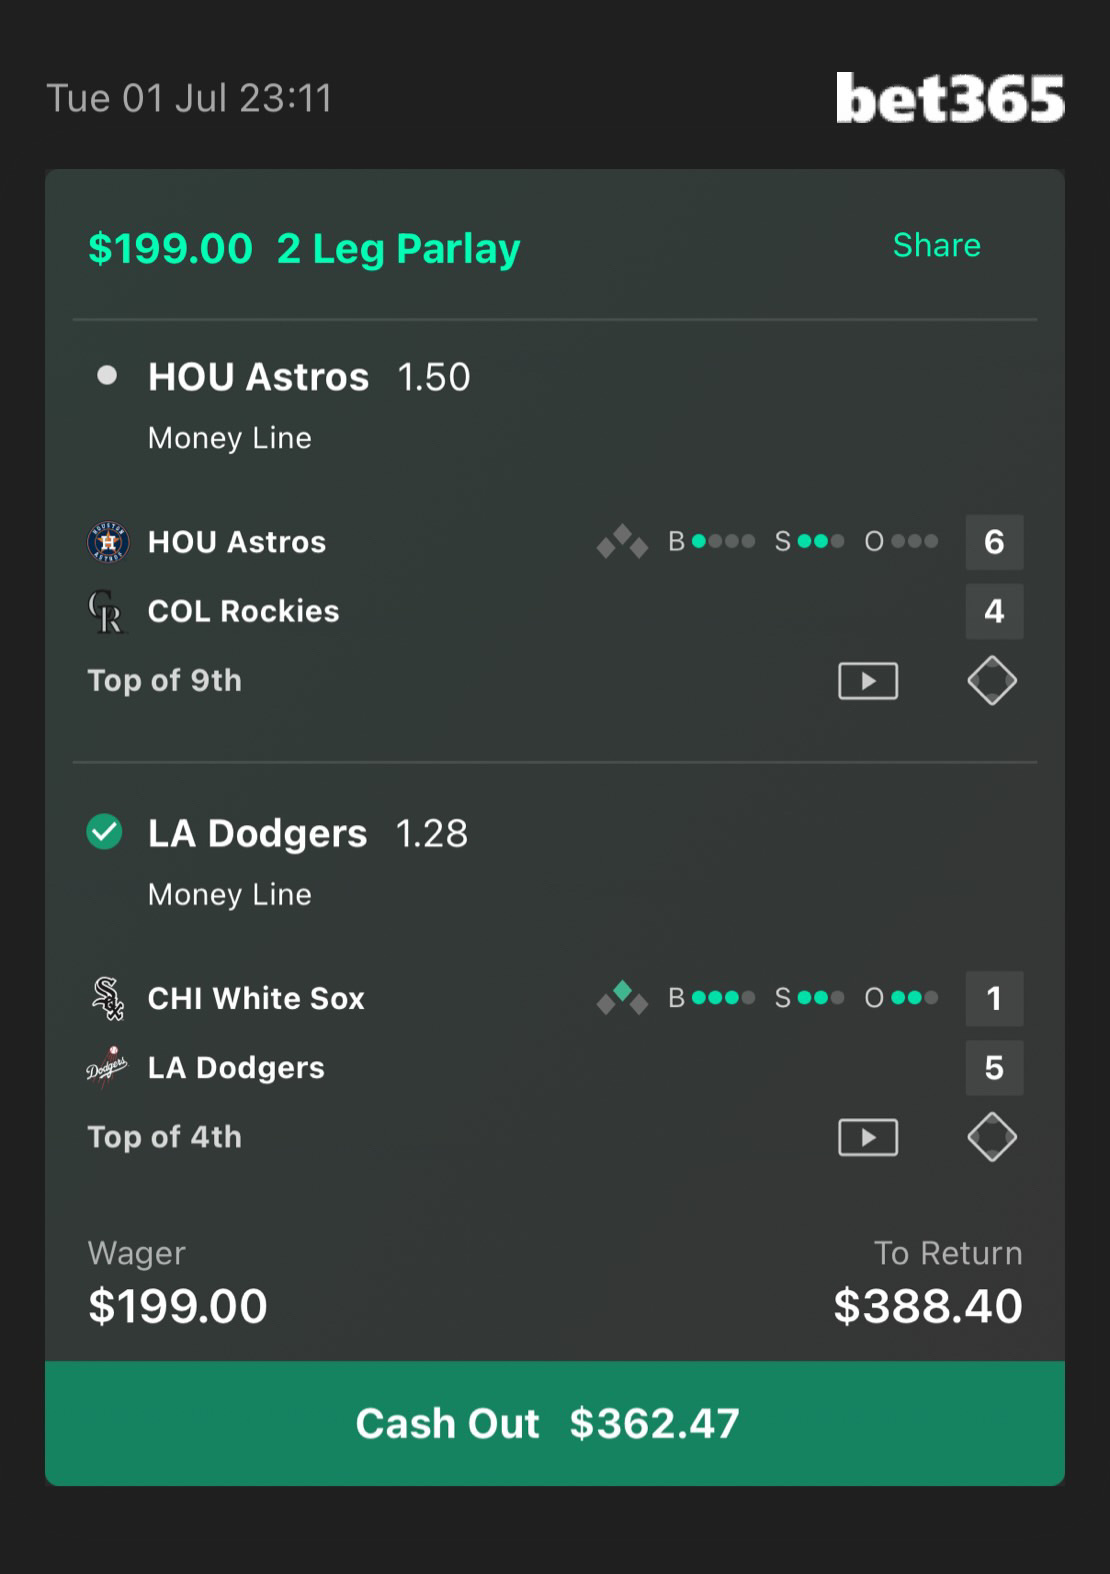Play live stream for Astros vs Rockies

(867, 681)
